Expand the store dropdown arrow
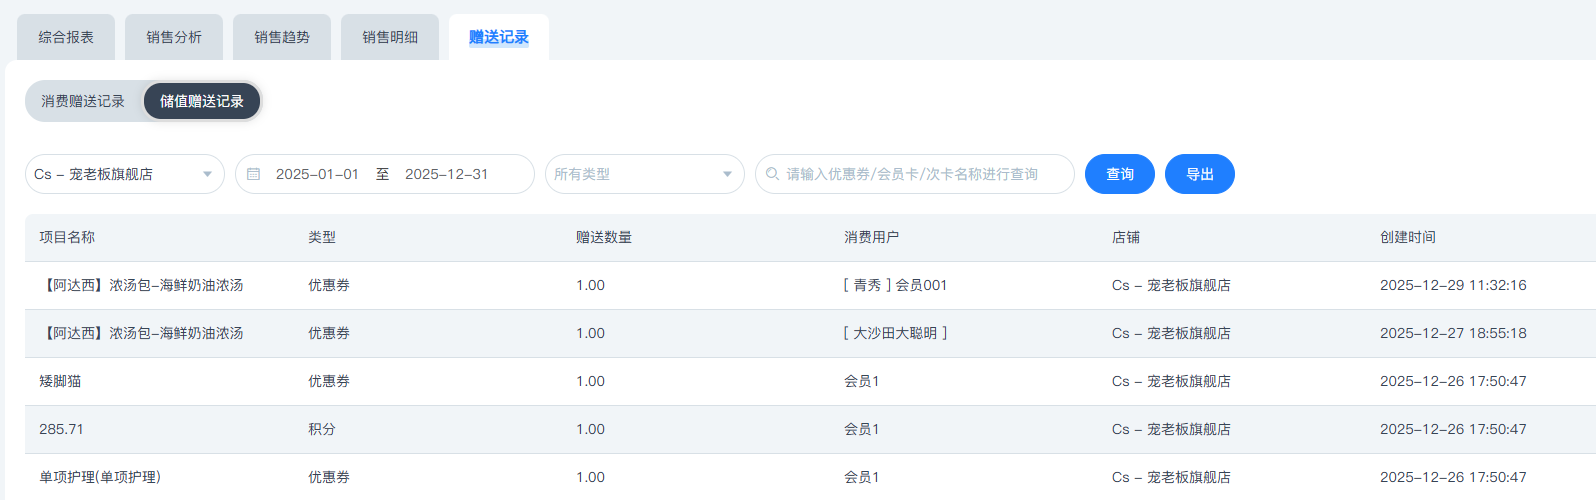 click(x=207, y=174)
